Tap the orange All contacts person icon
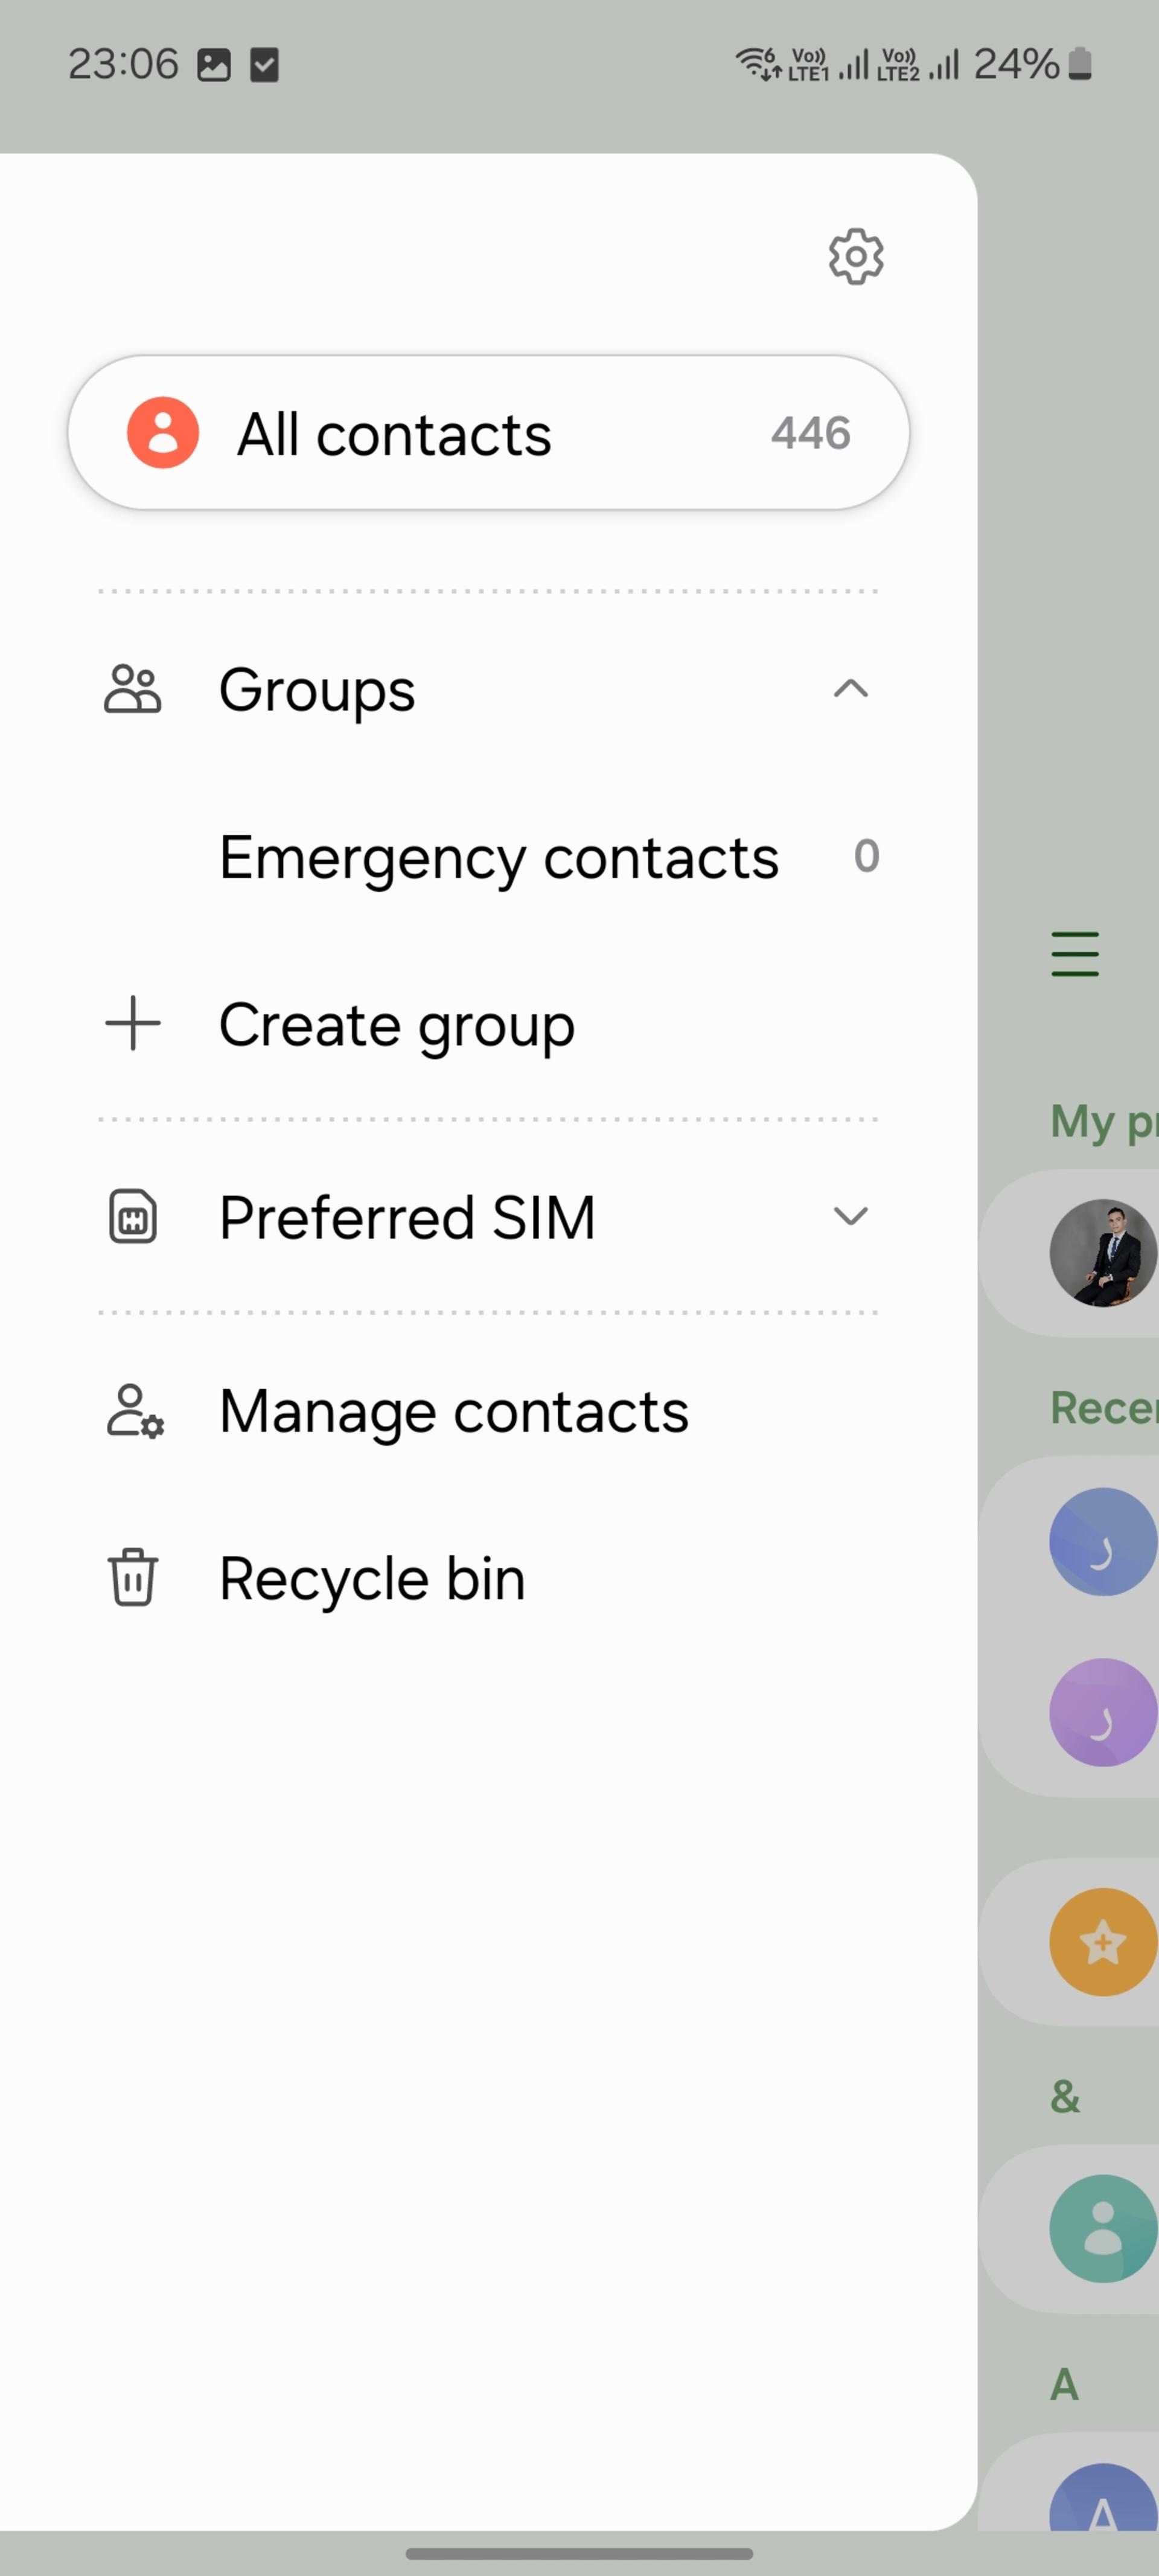The height and width of the screenshot is (2576, 1159). pyautogui.click(x=163, y=433)
